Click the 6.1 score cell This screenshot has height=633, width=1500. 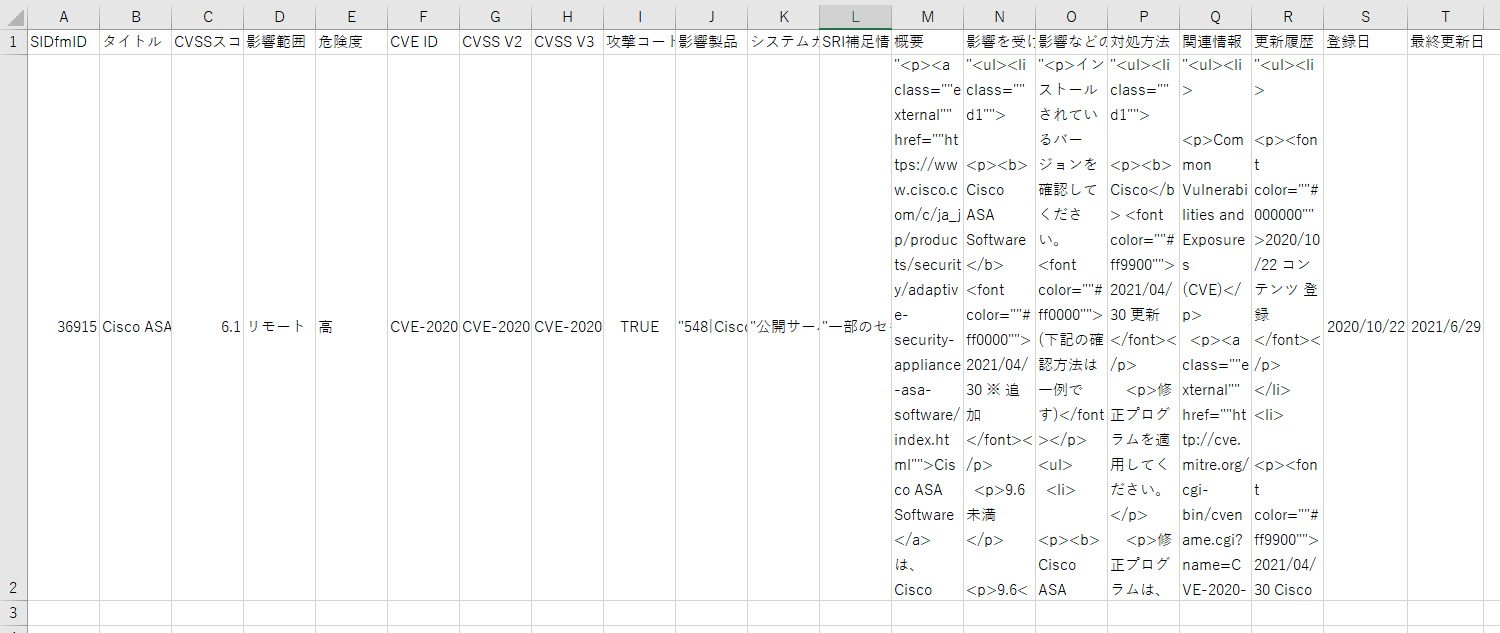208,327
